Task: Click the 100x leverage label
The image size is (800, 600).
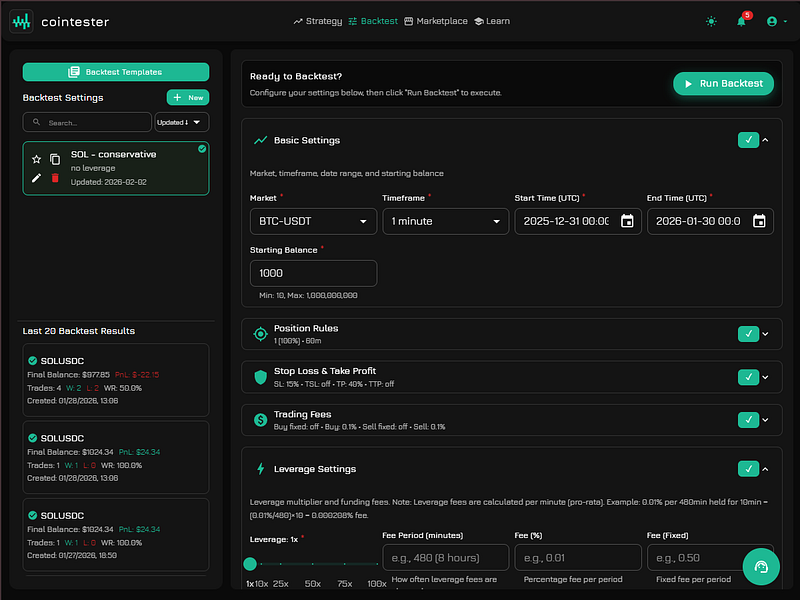Action: (377, 584)
